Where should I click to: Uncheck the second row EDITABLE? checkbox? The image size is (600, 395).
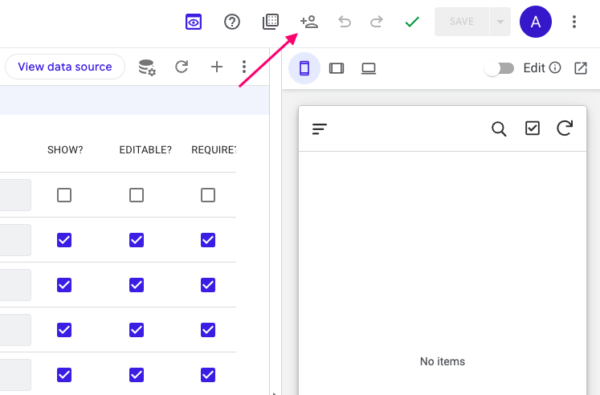[x=136, y=240]
